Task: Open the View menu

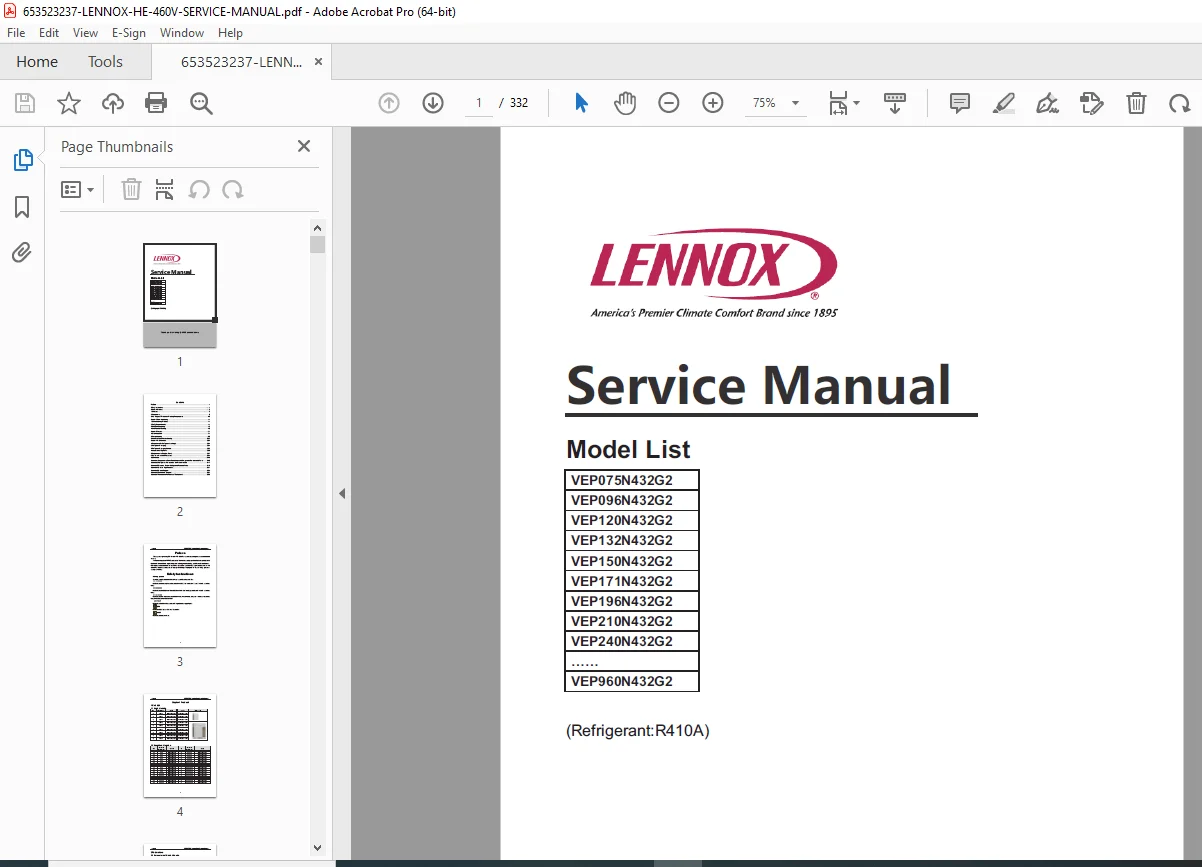Action: pos(86,33)
